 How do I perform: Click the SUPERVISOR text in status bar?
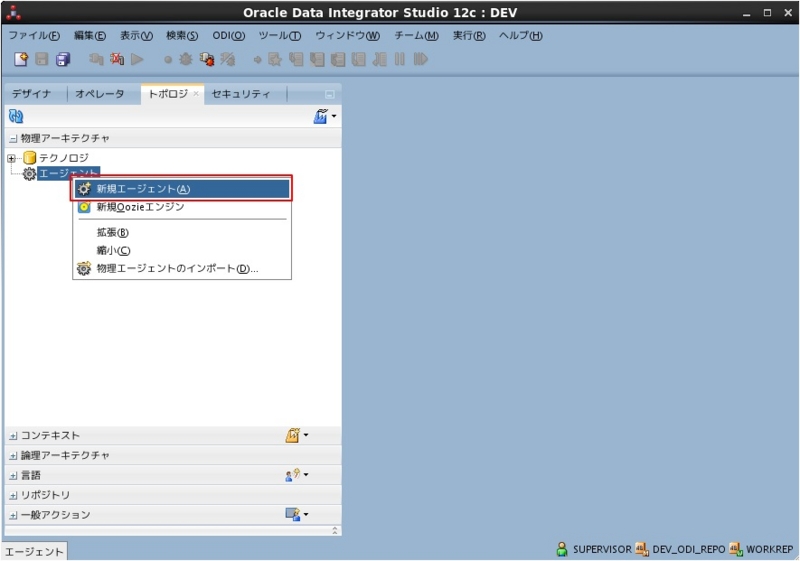click(602, 549)
